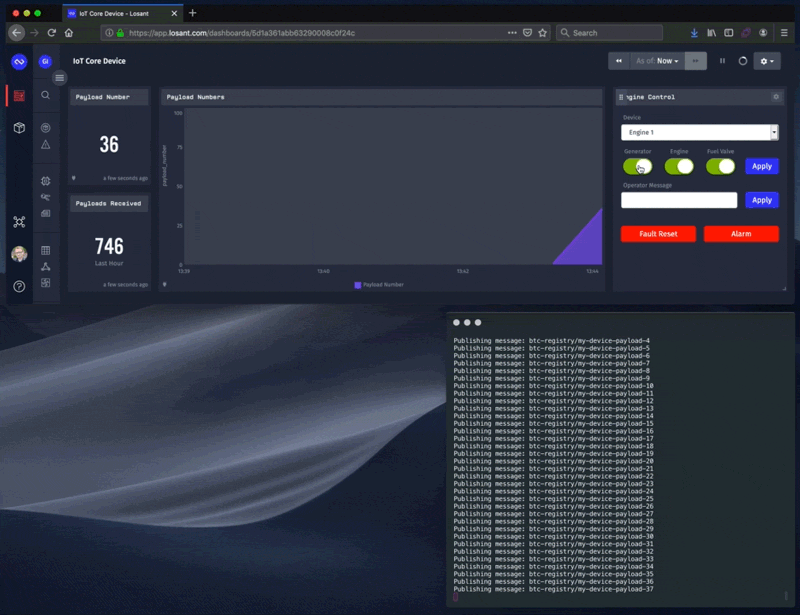Expand the dashboard settings gear dropdown

(767, 61)
